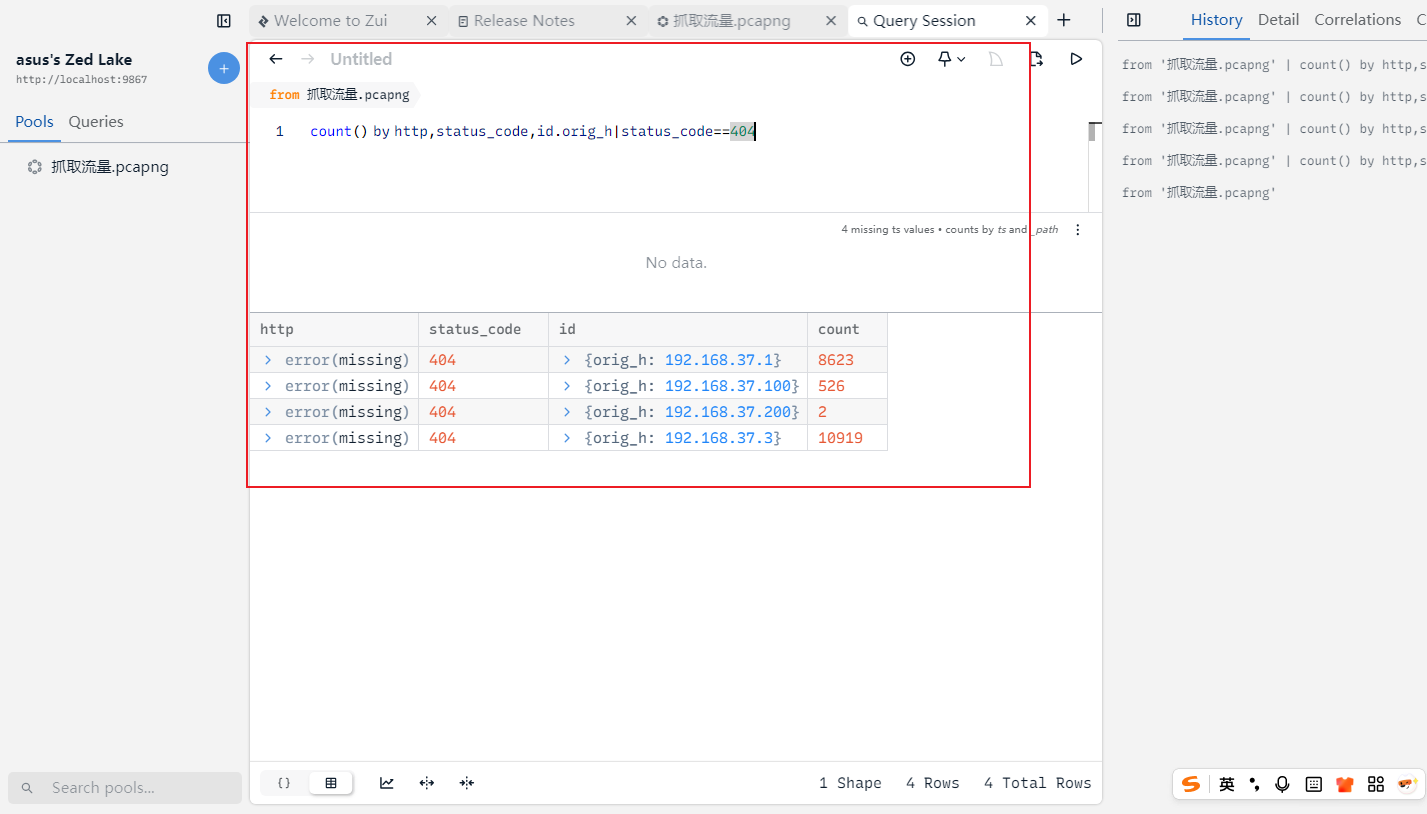Screen dimensions: 1427x814
Task: Open the Detail tab in the right pane
Action: click(x=1278, y=20)
